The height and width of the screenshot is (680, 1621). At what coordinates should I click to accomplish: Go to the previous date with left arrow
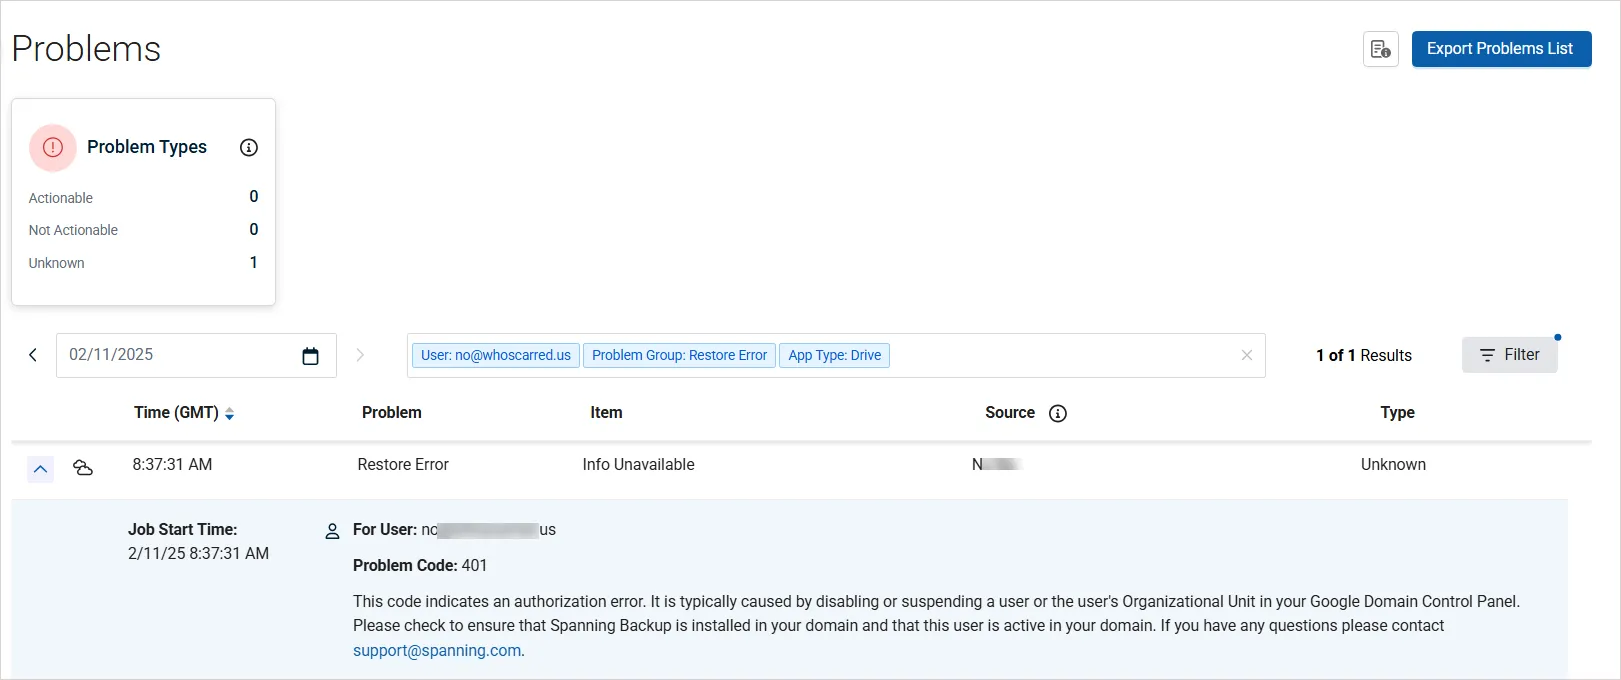[33, 355]
